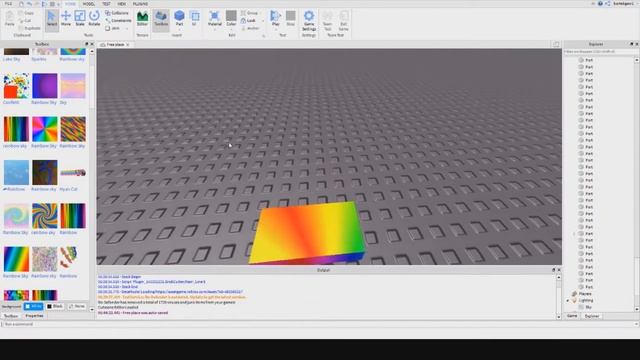Viewport: 640px width, 360px height.
Task: Open the UI insert tool
Action: point(195,19)
